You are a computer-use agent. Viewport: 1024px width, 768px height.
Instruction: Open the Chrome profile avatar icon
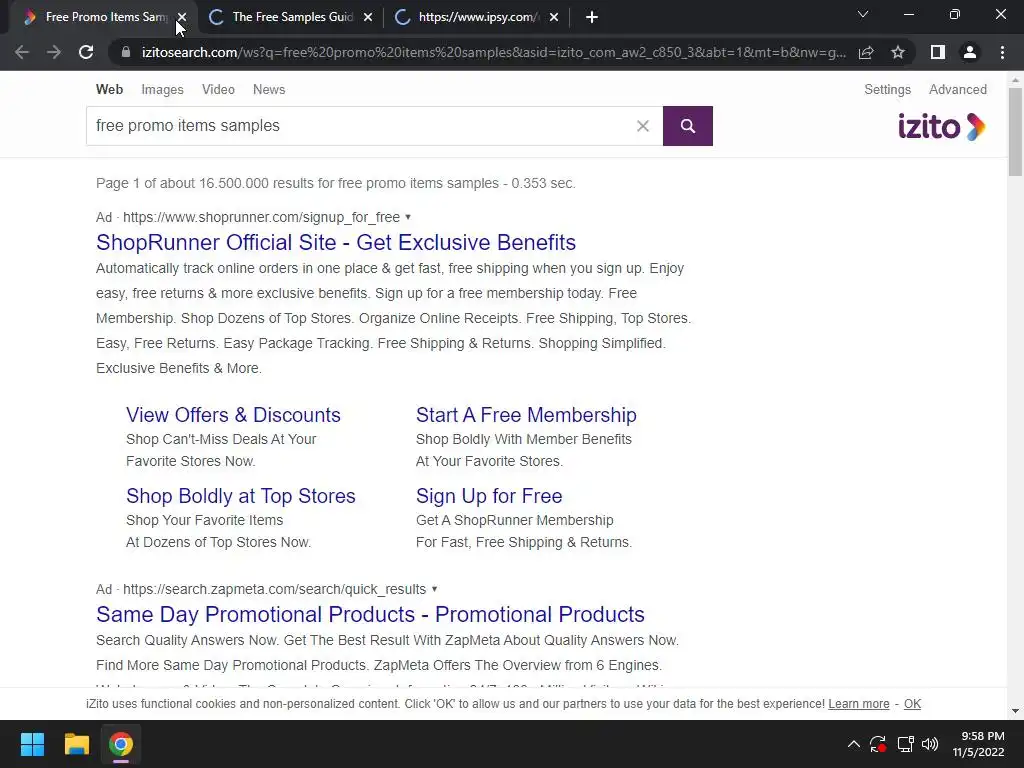[970, 52]
